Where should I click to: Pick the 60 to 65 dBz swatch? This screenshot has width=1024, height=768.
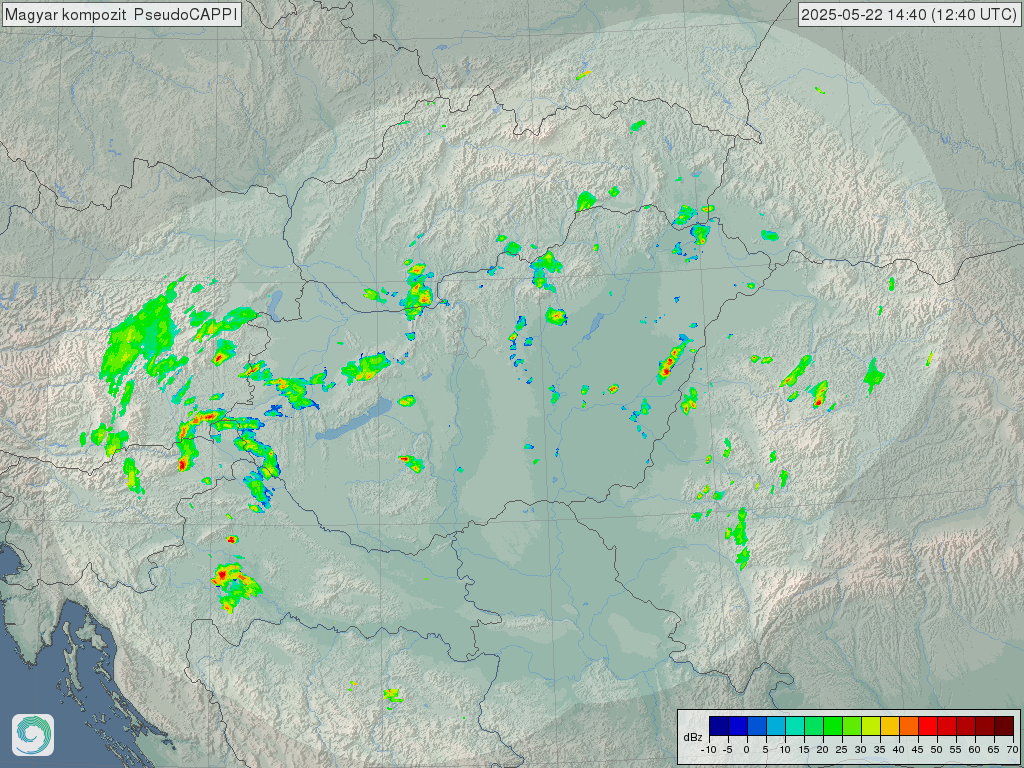coord(984,726)
